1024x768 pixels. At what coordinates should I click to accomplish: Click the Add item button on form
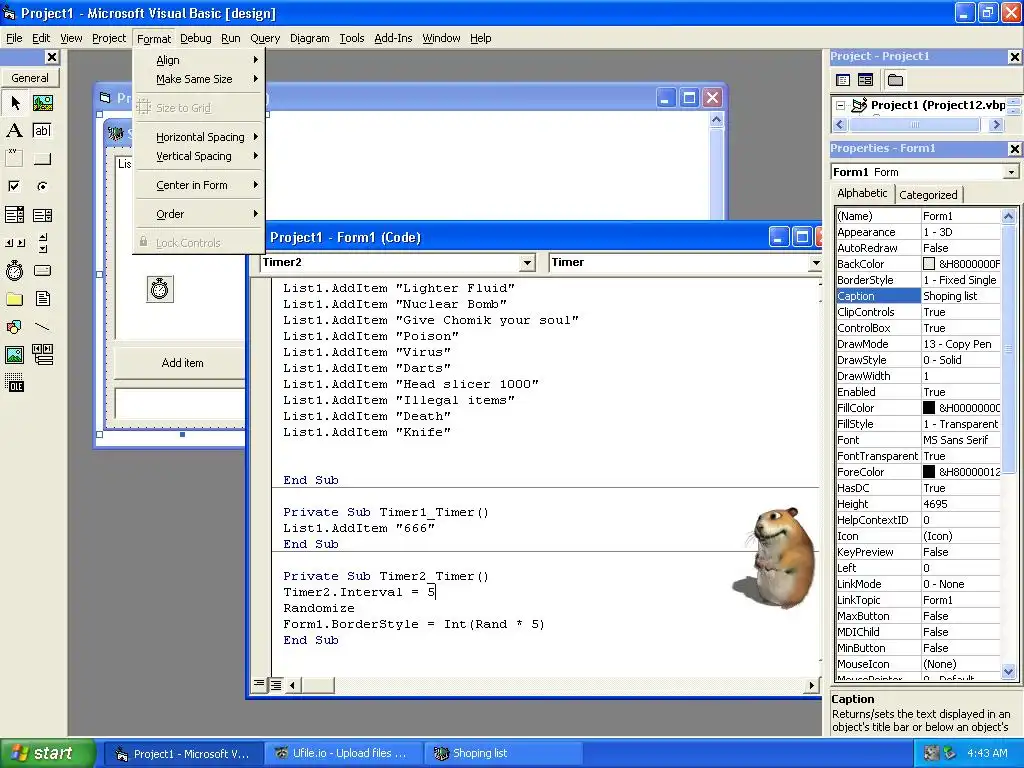tap(182, 363)
